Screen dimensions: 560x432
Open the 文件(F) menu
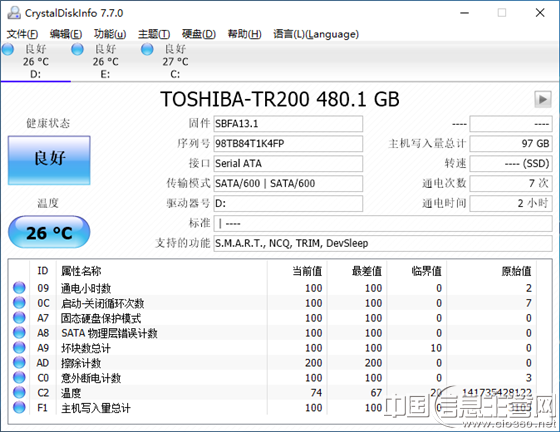(x=22, y=34)
